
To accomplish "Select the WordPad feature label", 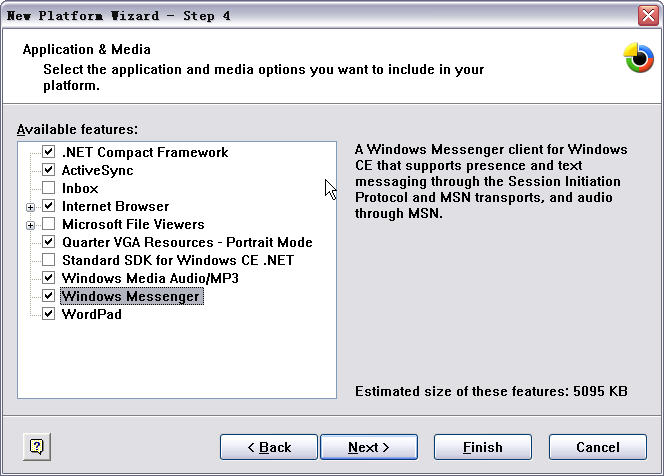I will [91, 314].
